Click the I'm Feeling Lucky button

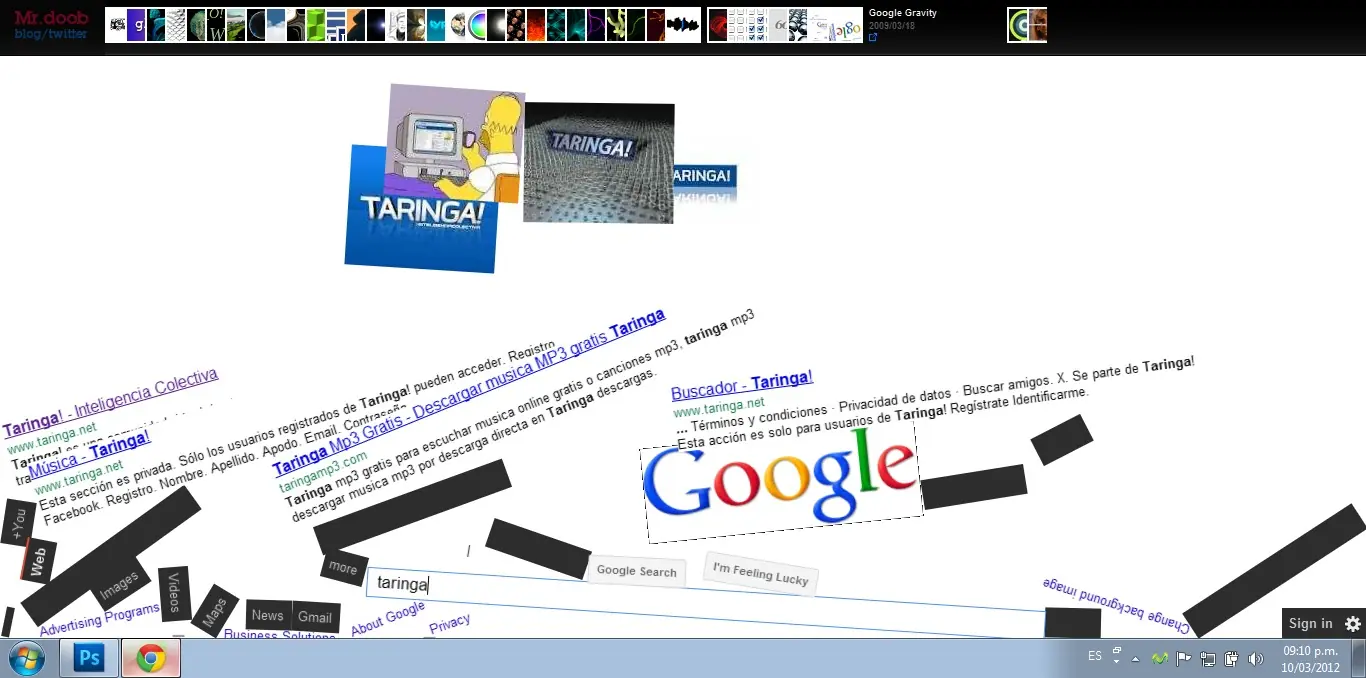(x=760, y=573)
